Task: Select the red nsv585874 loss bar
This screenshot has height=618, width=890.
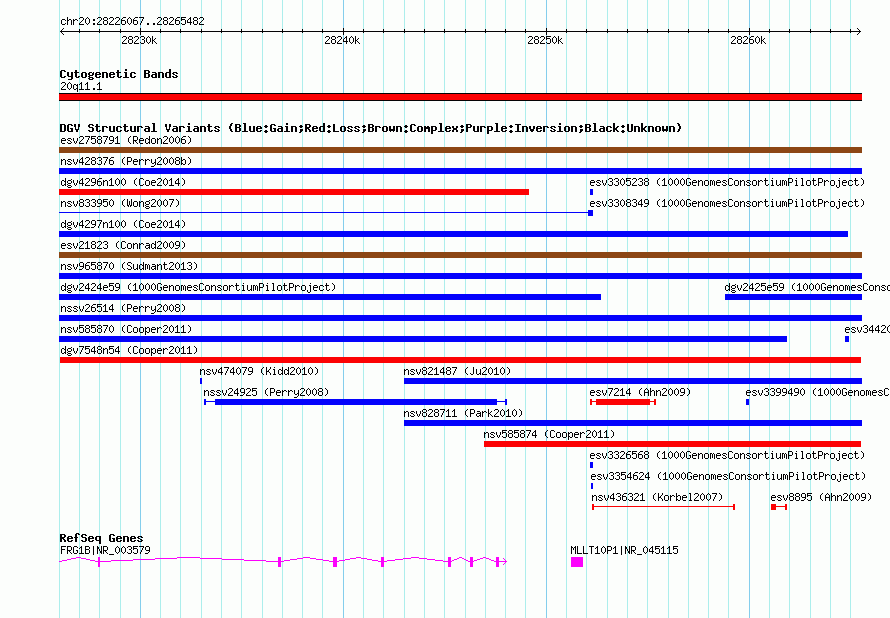Action: click(x=673, y=444)
